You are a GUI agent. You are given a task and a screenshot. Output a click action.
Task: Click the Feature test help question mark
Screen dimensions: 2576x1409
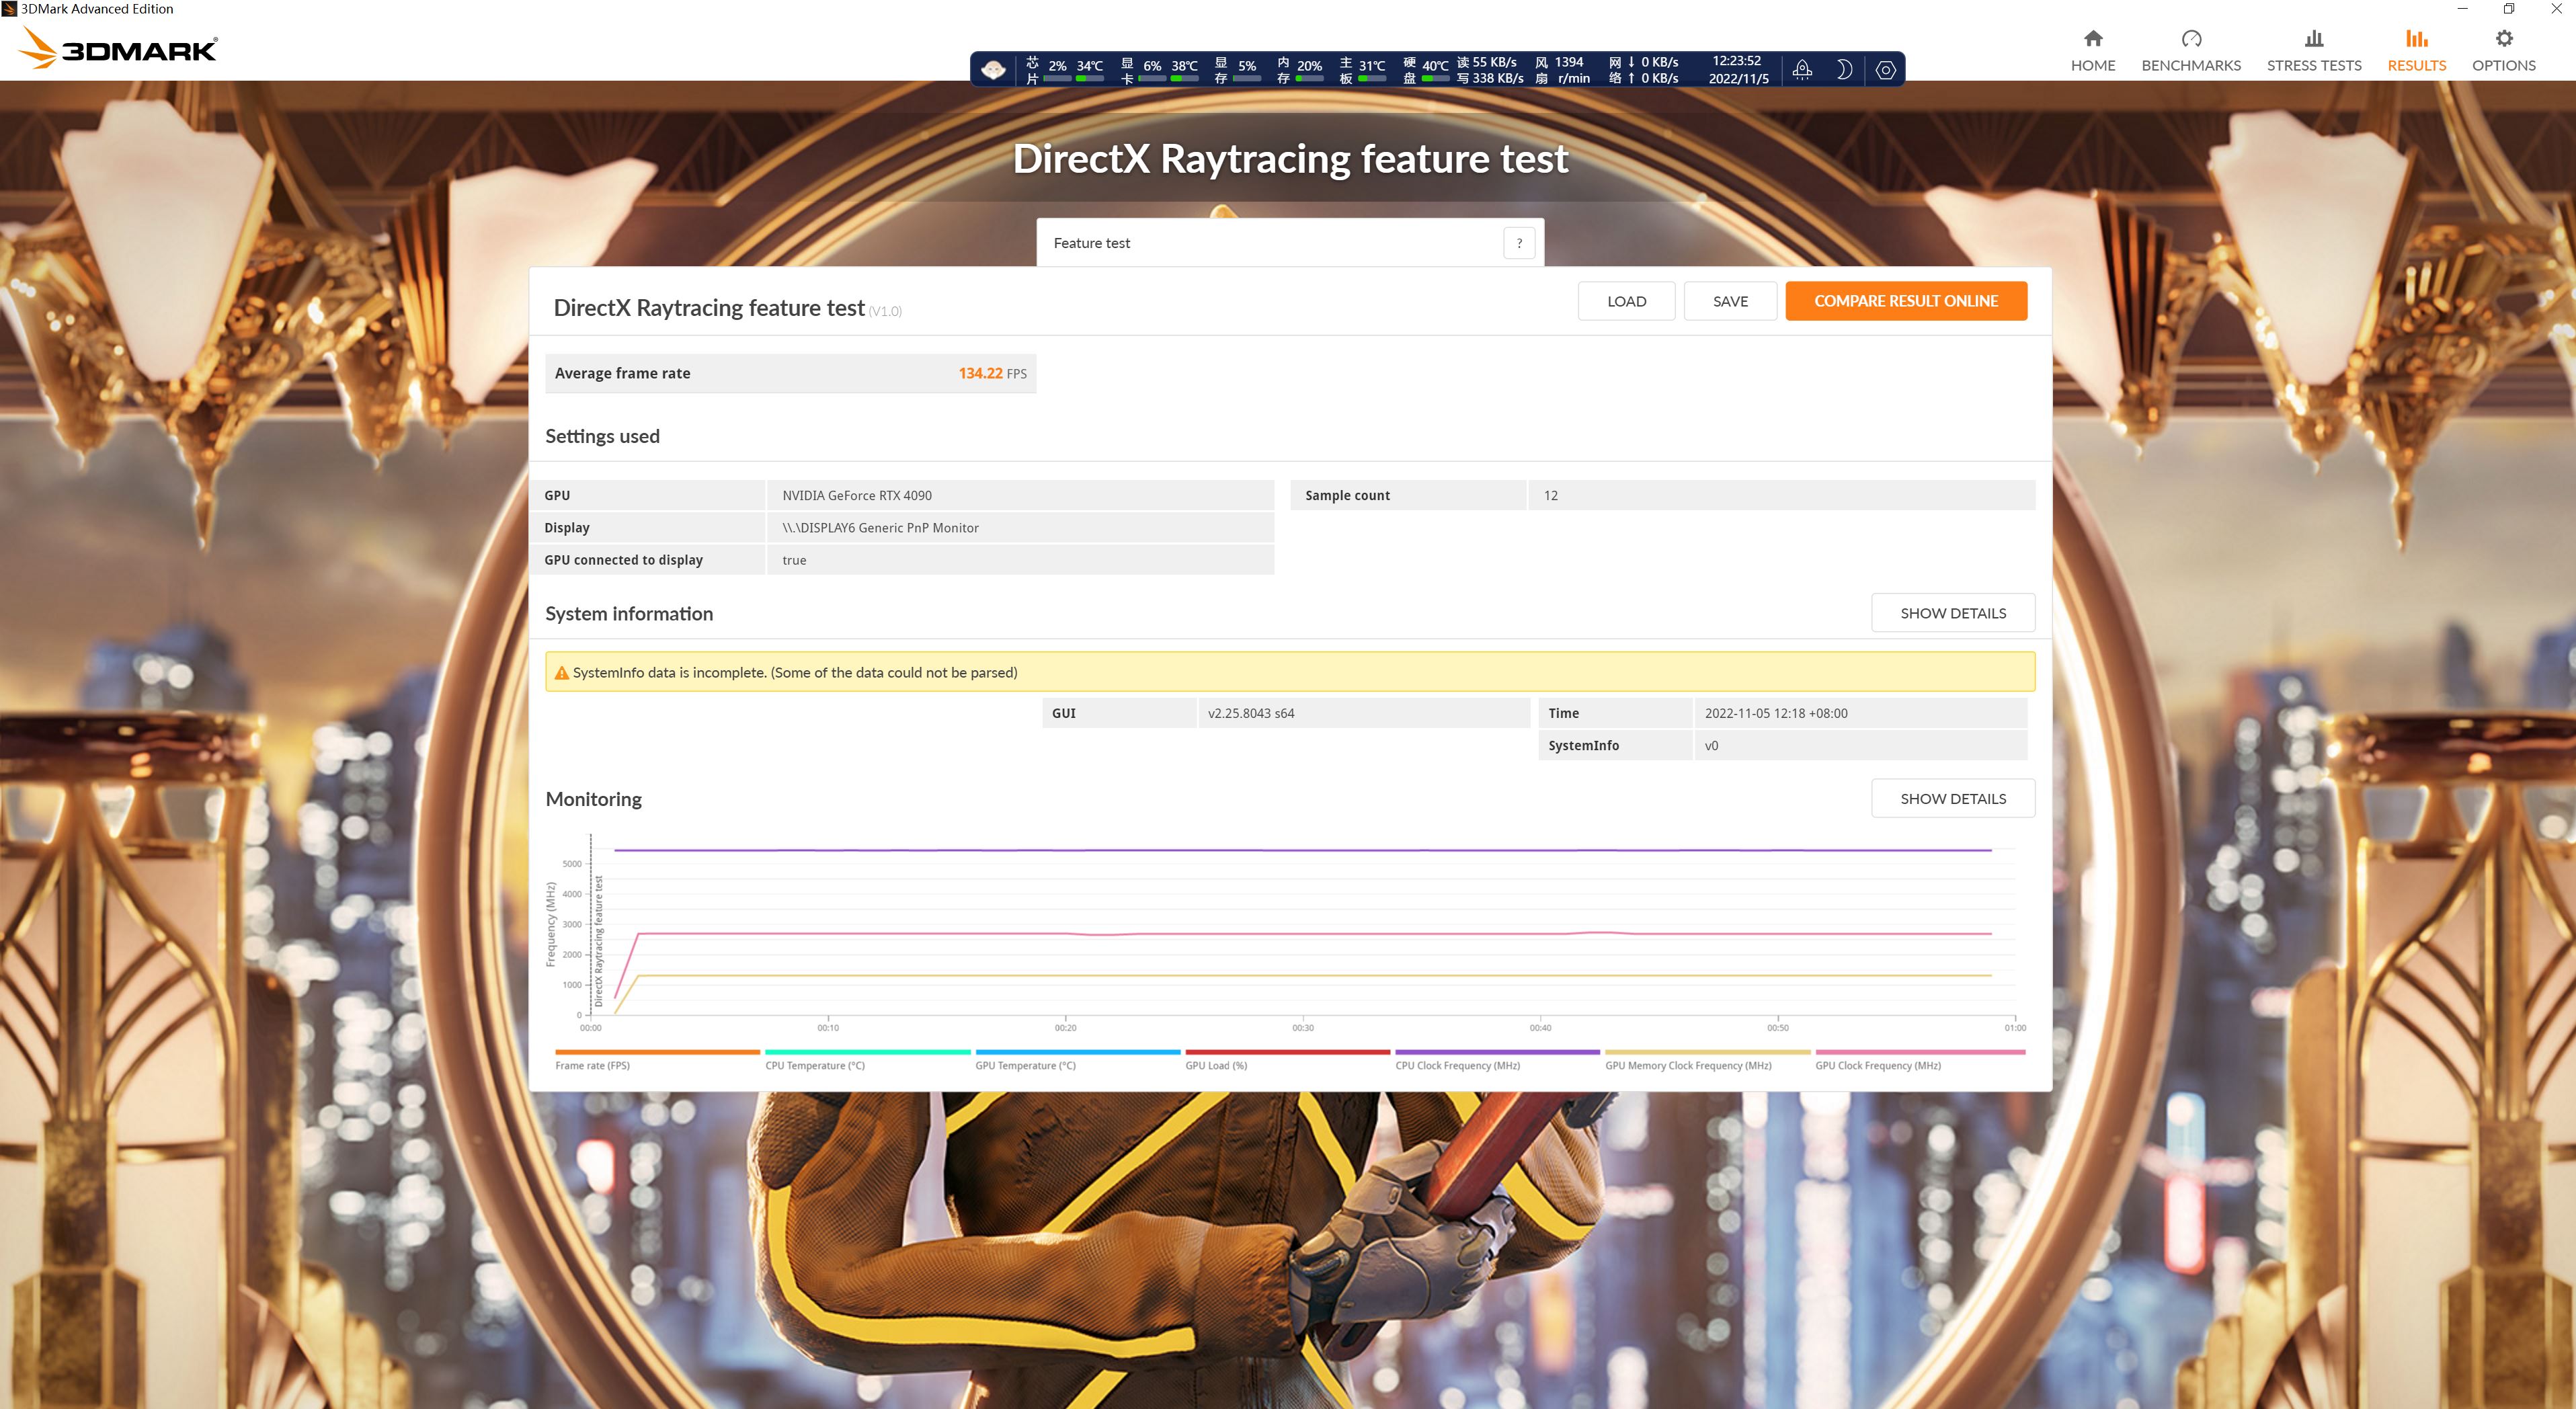click(1518, 243)
